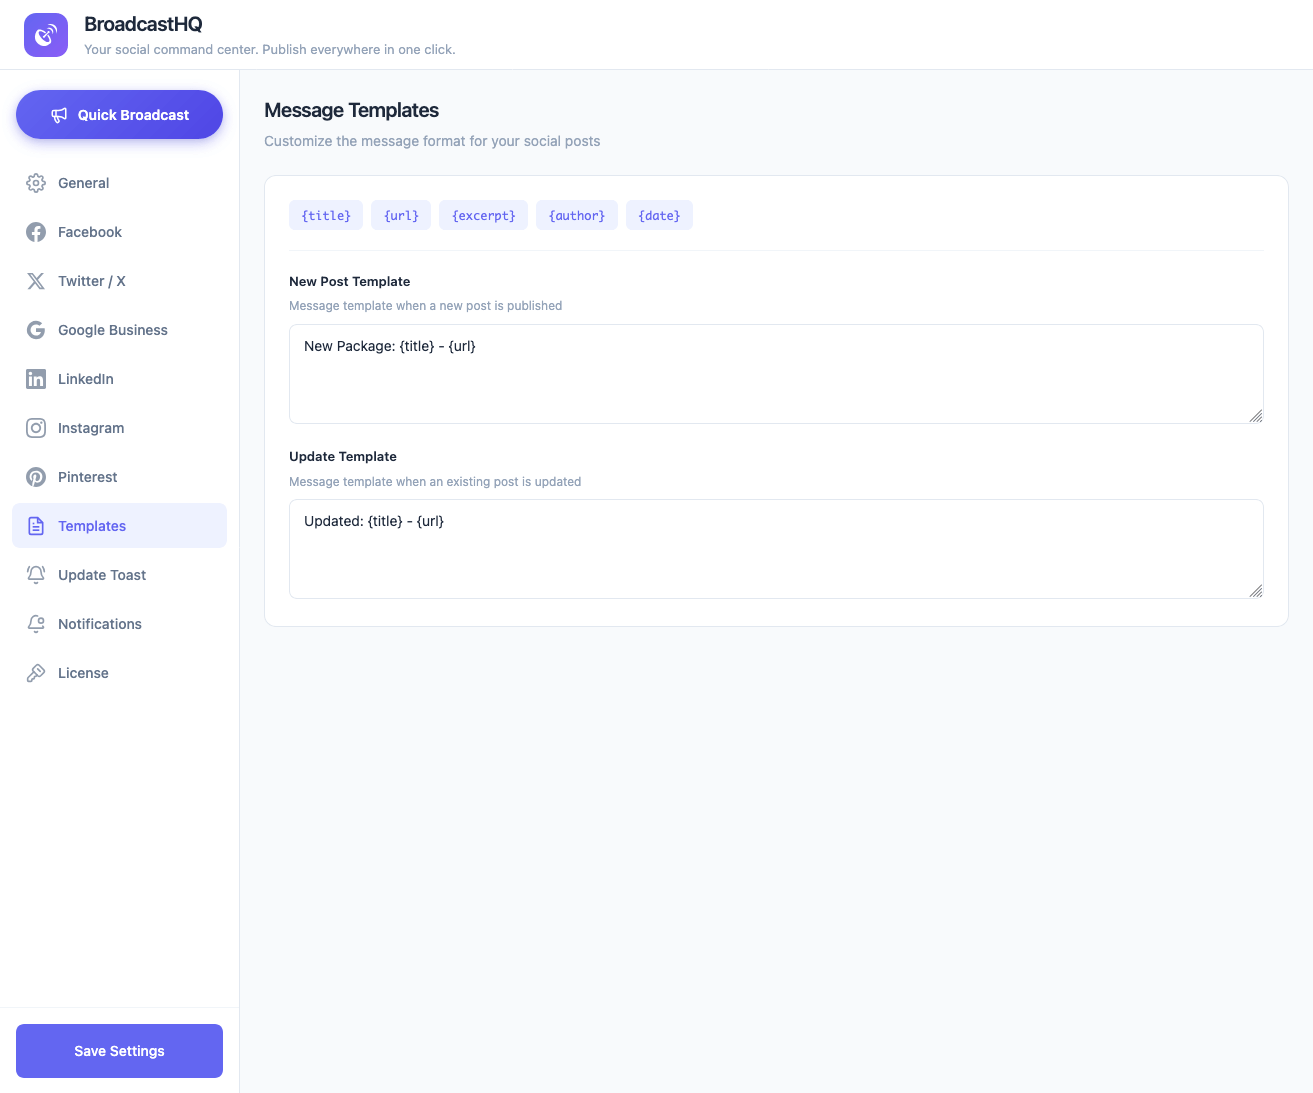This screenshot has width=1313, height=1093.
Task: Open Twitter / X settings icon
Action: 36,281
